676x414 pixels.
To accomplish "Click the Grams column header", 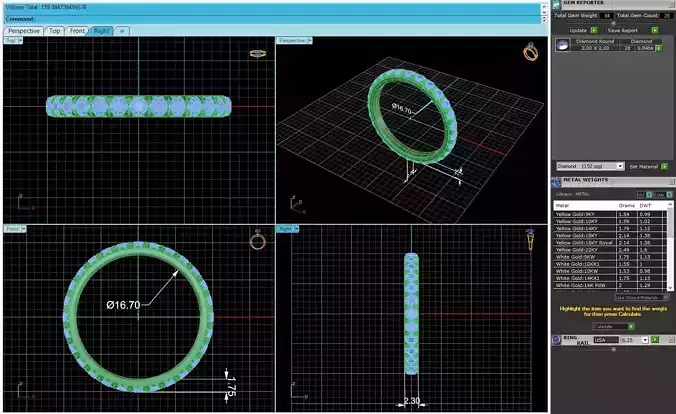I will coord(627,205).
